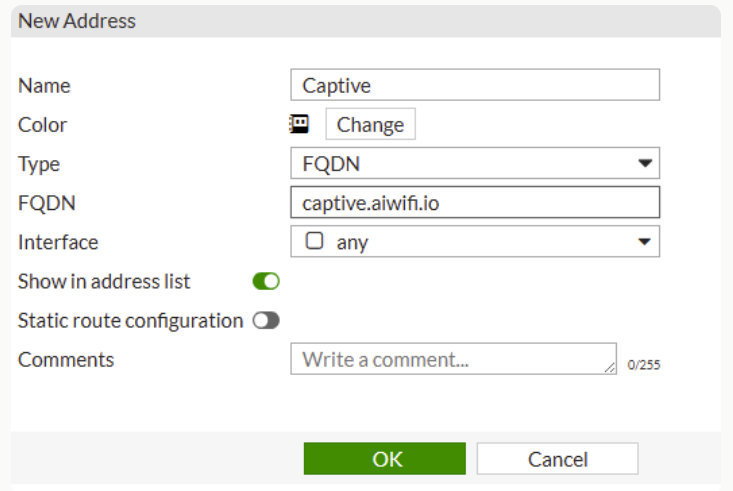The width and height of the screenshot is (733, 491).
Task: Click the 'Static route configuration' label text
Action: coord(130,321)
